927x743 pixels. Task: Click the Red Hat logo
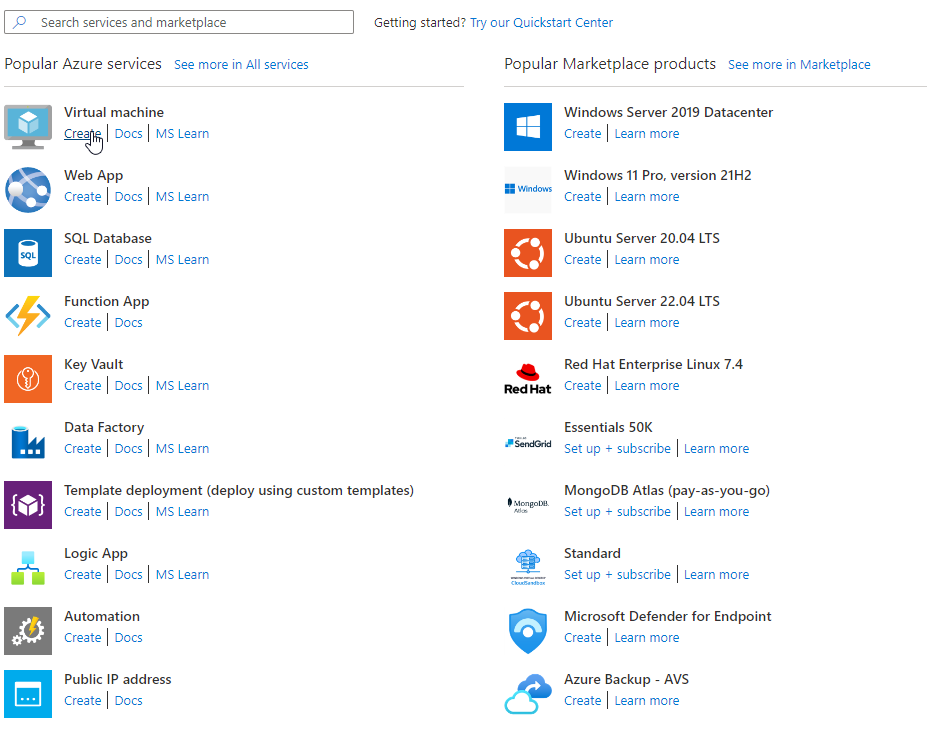[528, 379]
